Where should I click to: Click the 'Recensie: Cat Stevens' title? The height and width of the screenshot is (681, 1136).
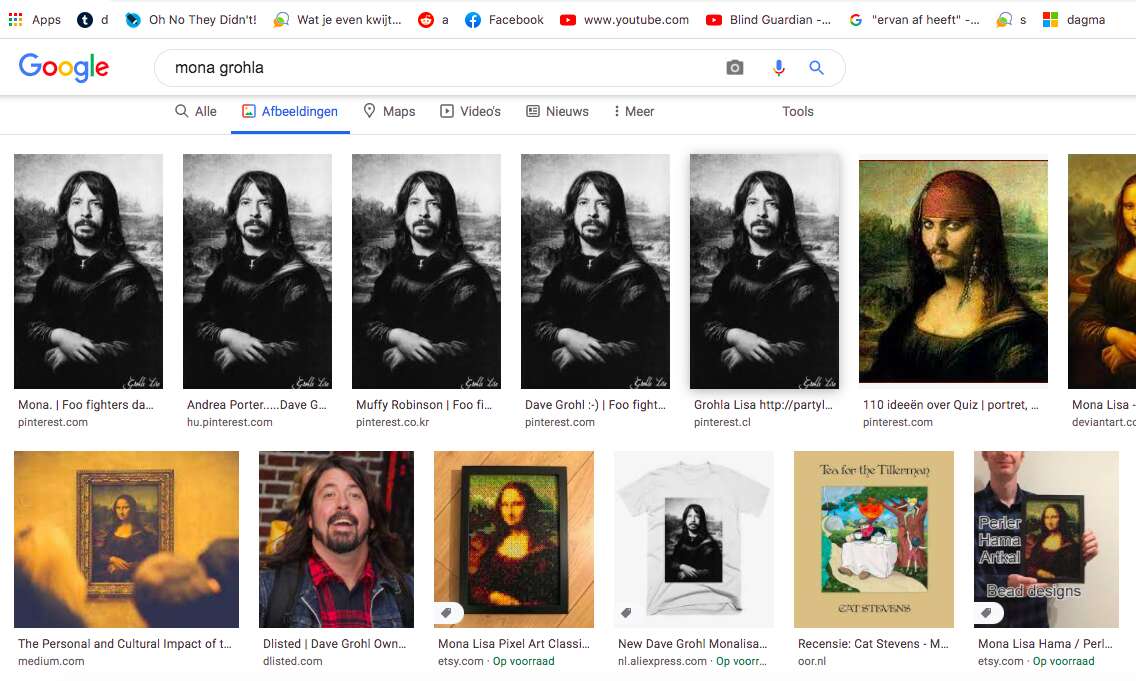point(873,643)
